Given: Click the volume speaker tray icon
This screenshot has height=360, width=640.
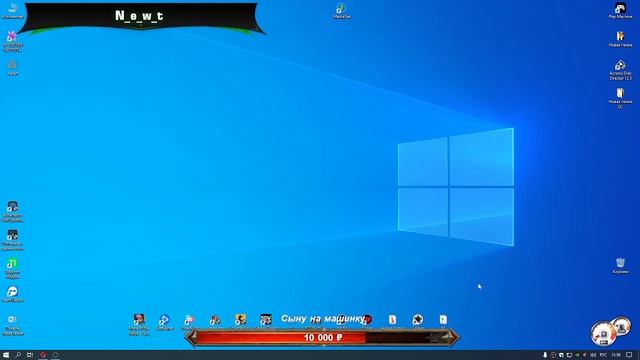Looking at the screenshot, I should tap(593, 355).
